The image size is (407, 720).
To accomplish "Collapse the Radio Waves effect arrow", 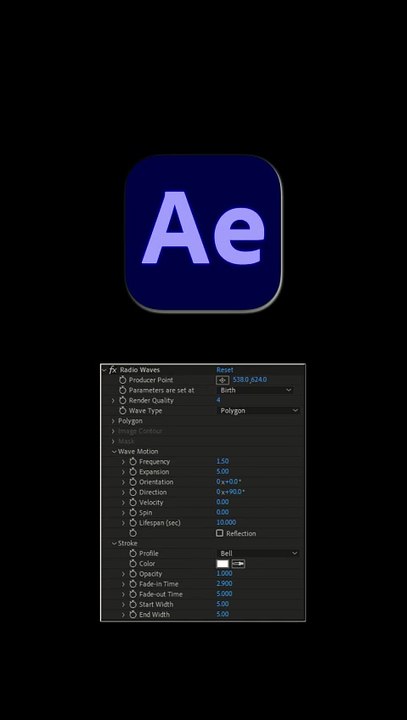I will tap(104, 370).
